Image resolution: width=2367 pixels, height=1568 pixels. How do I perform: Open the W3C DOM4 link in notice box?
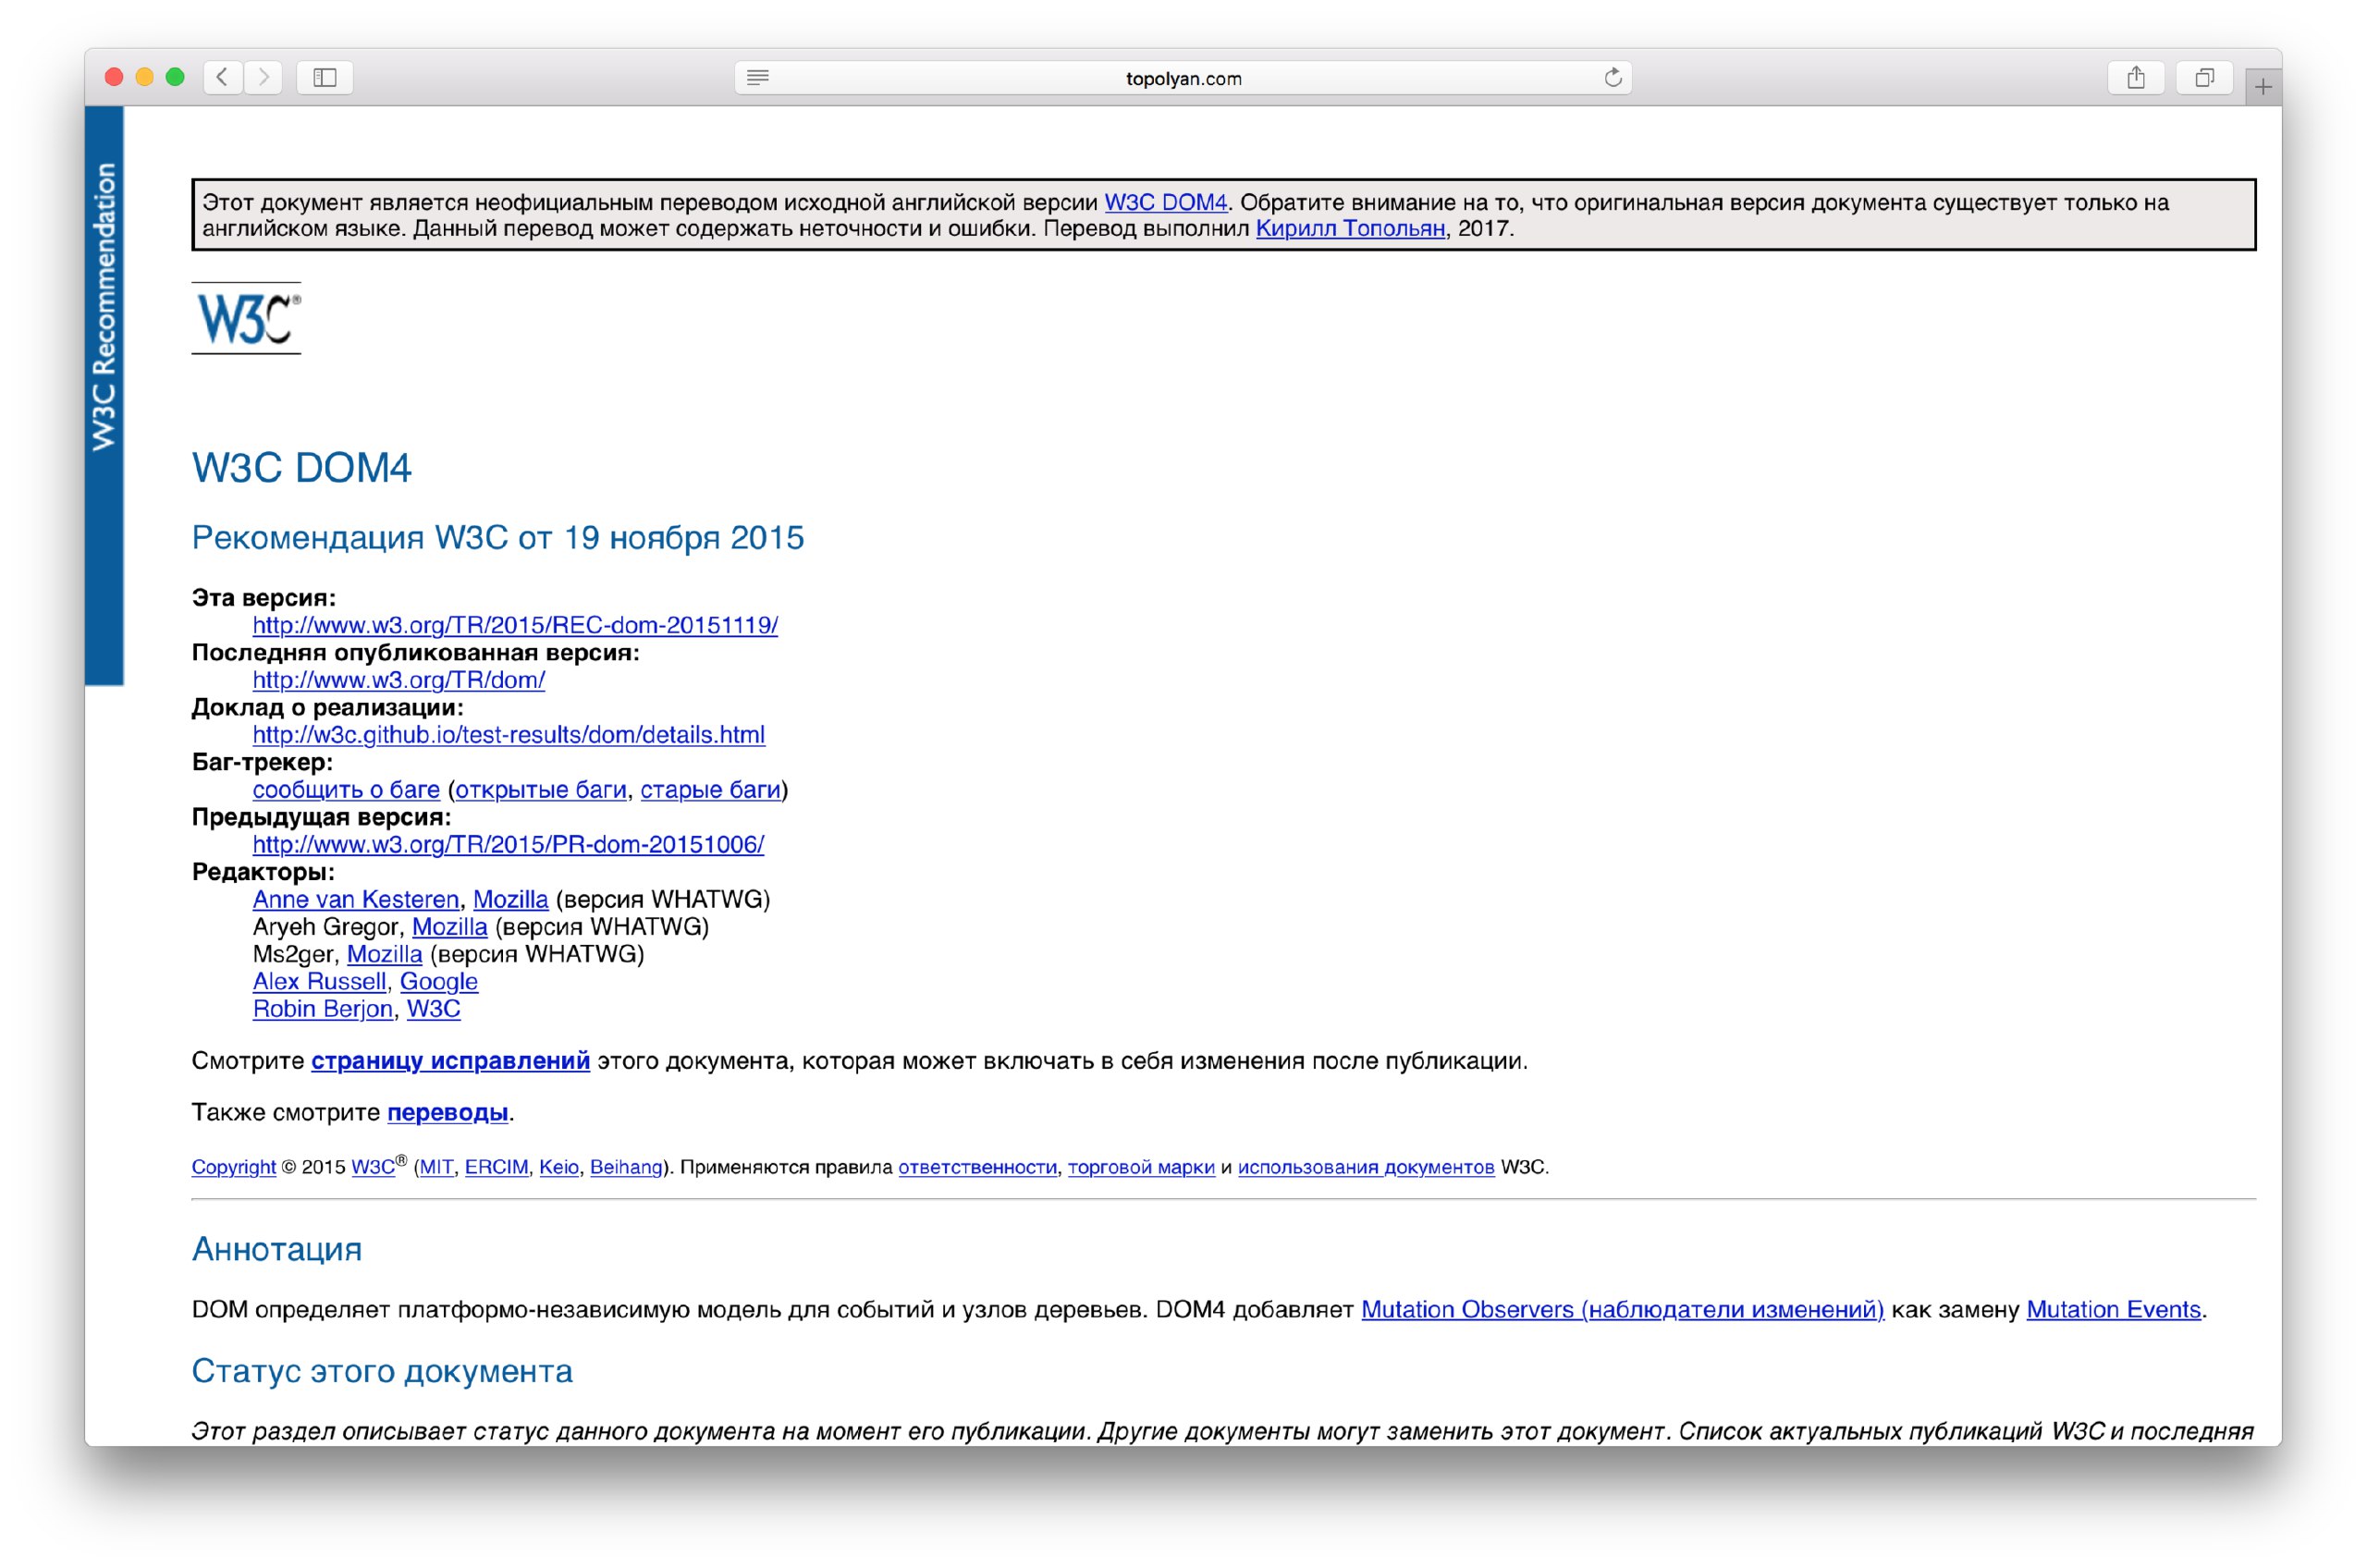[x=1165, y=202]
